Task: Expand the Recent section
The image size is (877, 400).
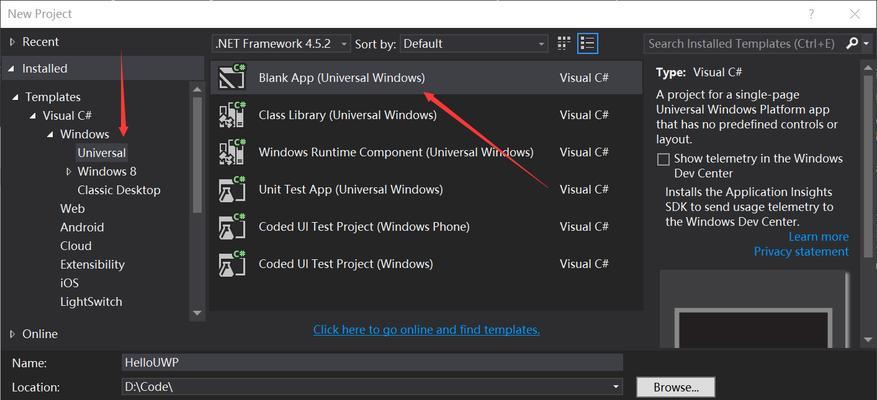Action: 13,42
